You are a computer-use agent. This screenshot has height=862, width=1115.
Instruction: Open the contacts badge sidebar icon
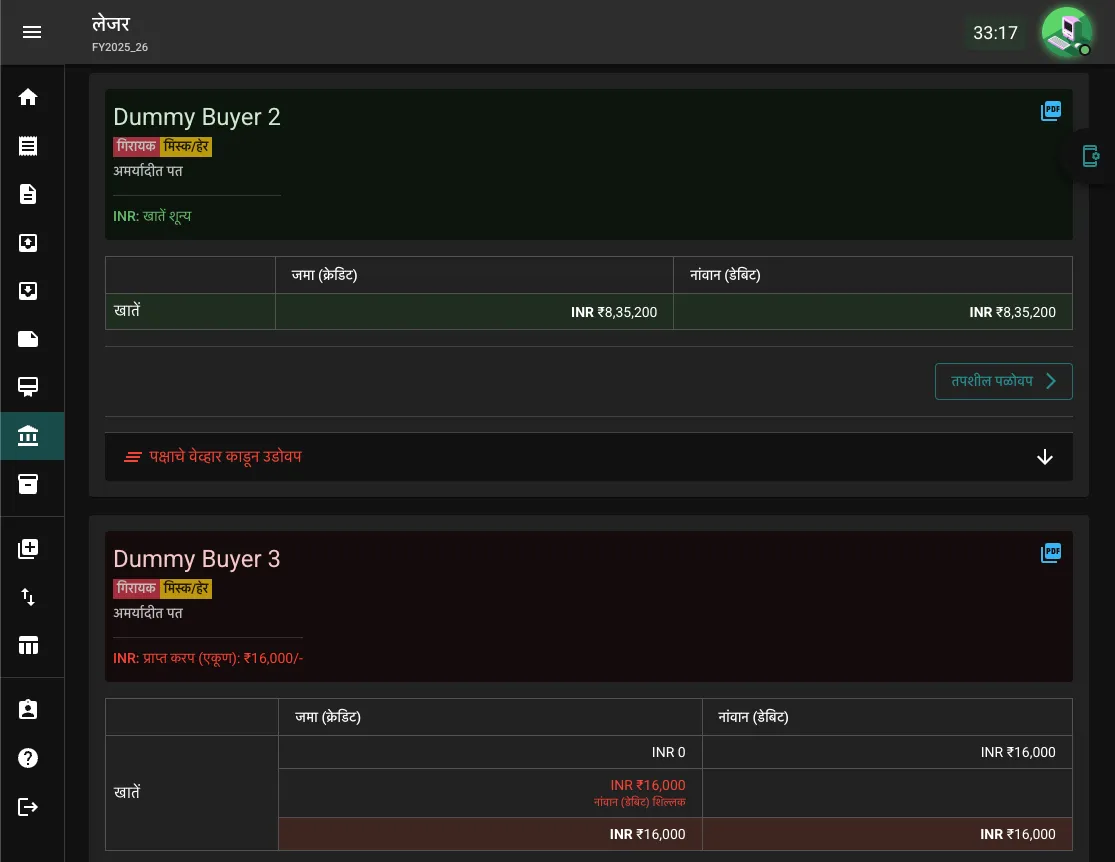coord(28,709)
